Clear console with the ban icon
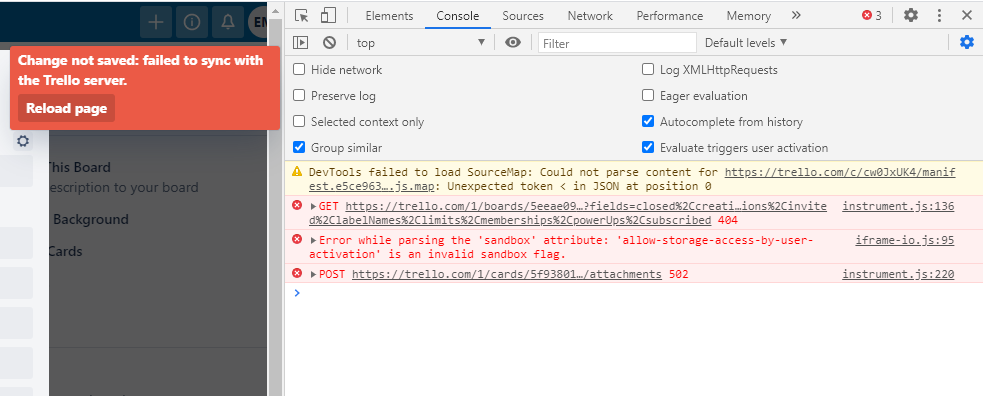The height and width of the screenshot is (396, 983). pos(330,43)
